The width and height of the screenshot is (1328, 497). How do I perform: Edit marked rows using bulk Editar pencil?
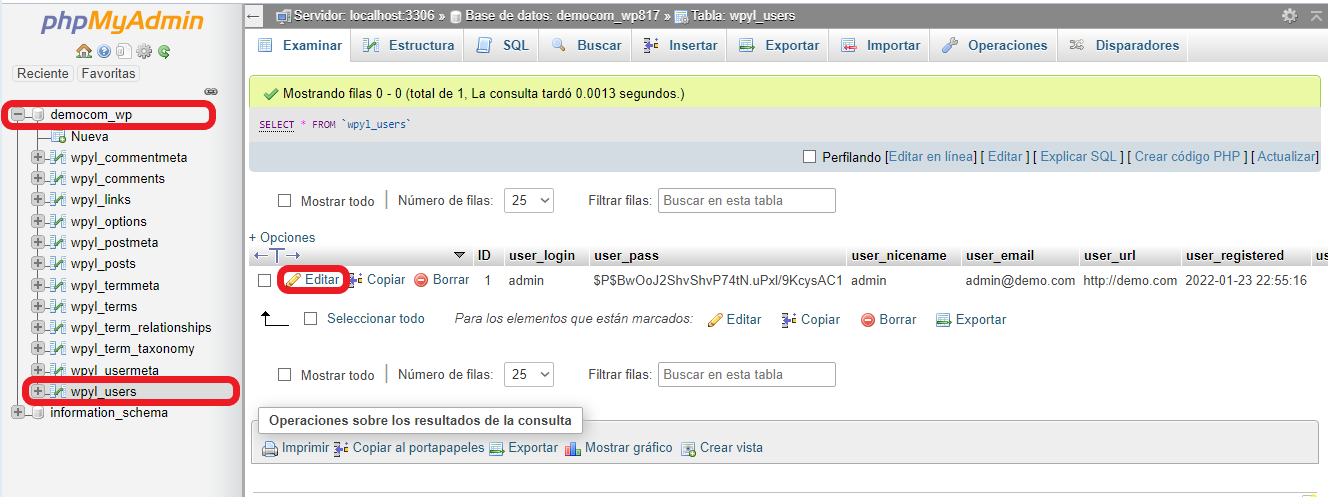[x=734, y=320]
